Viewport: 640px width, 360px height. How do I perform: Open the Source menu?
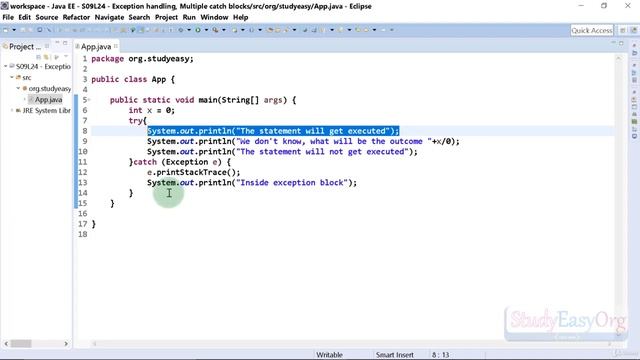47,17
